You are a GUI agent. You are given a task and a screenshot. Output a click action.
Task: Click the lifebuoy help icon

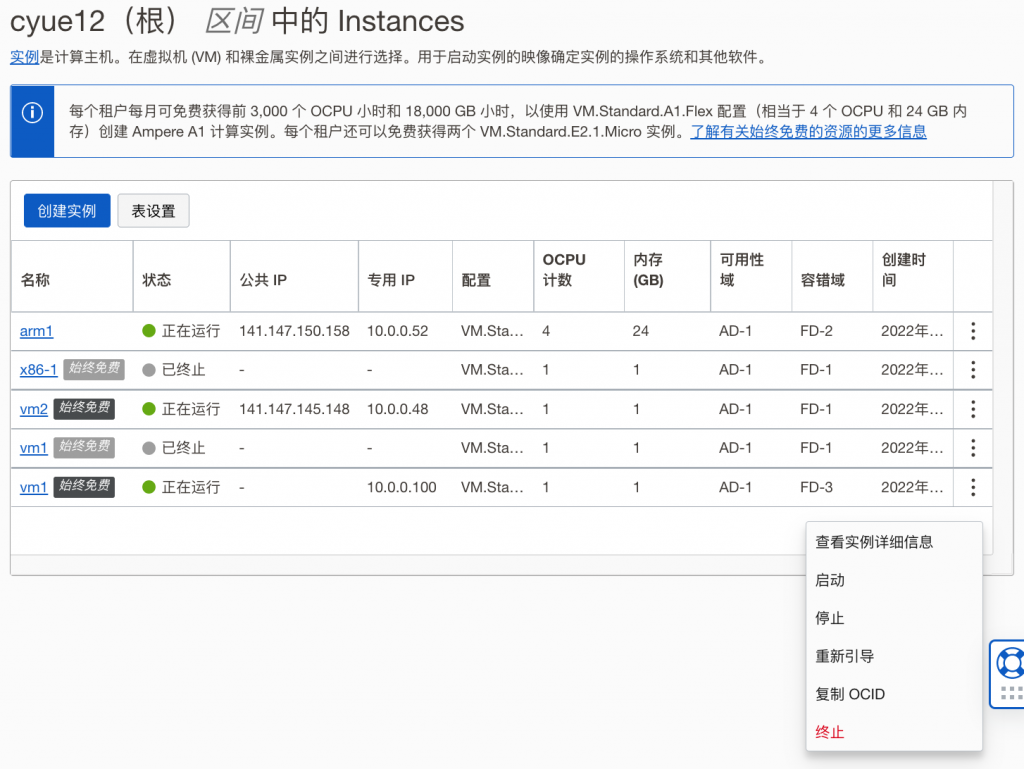[1010, 662]
